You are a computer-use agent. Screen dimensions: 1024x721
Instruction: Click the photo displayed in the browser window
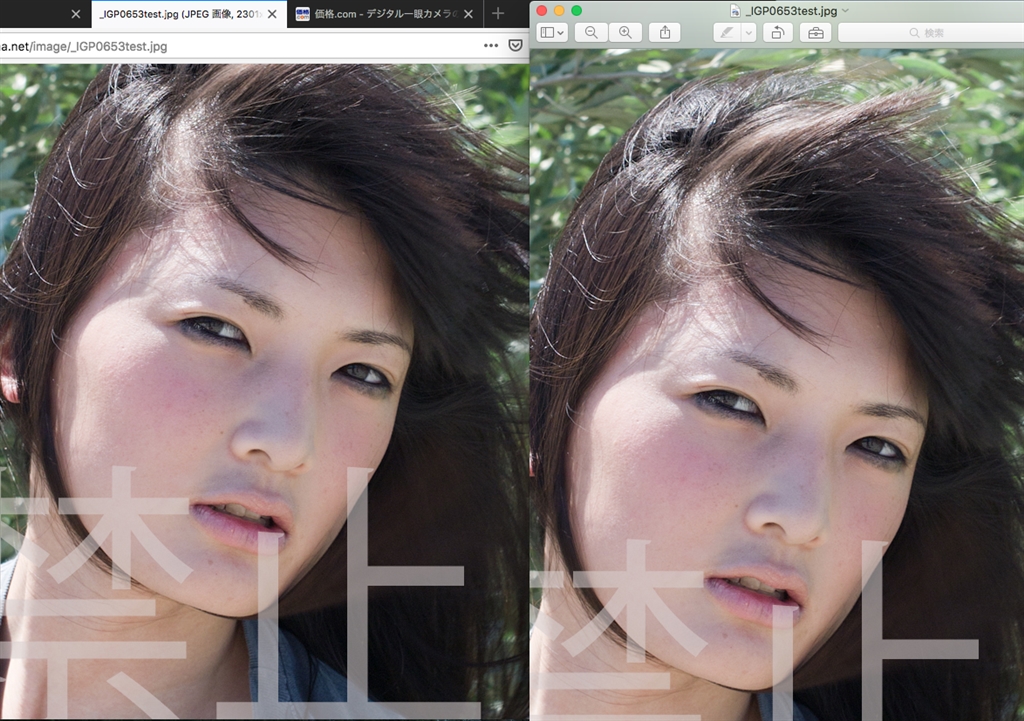264,392
